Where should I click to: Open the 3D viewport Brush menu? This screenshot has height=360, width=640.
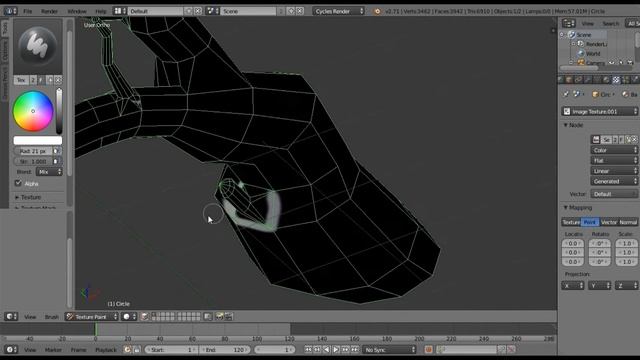pyautogui.click(x=52, y=317)
